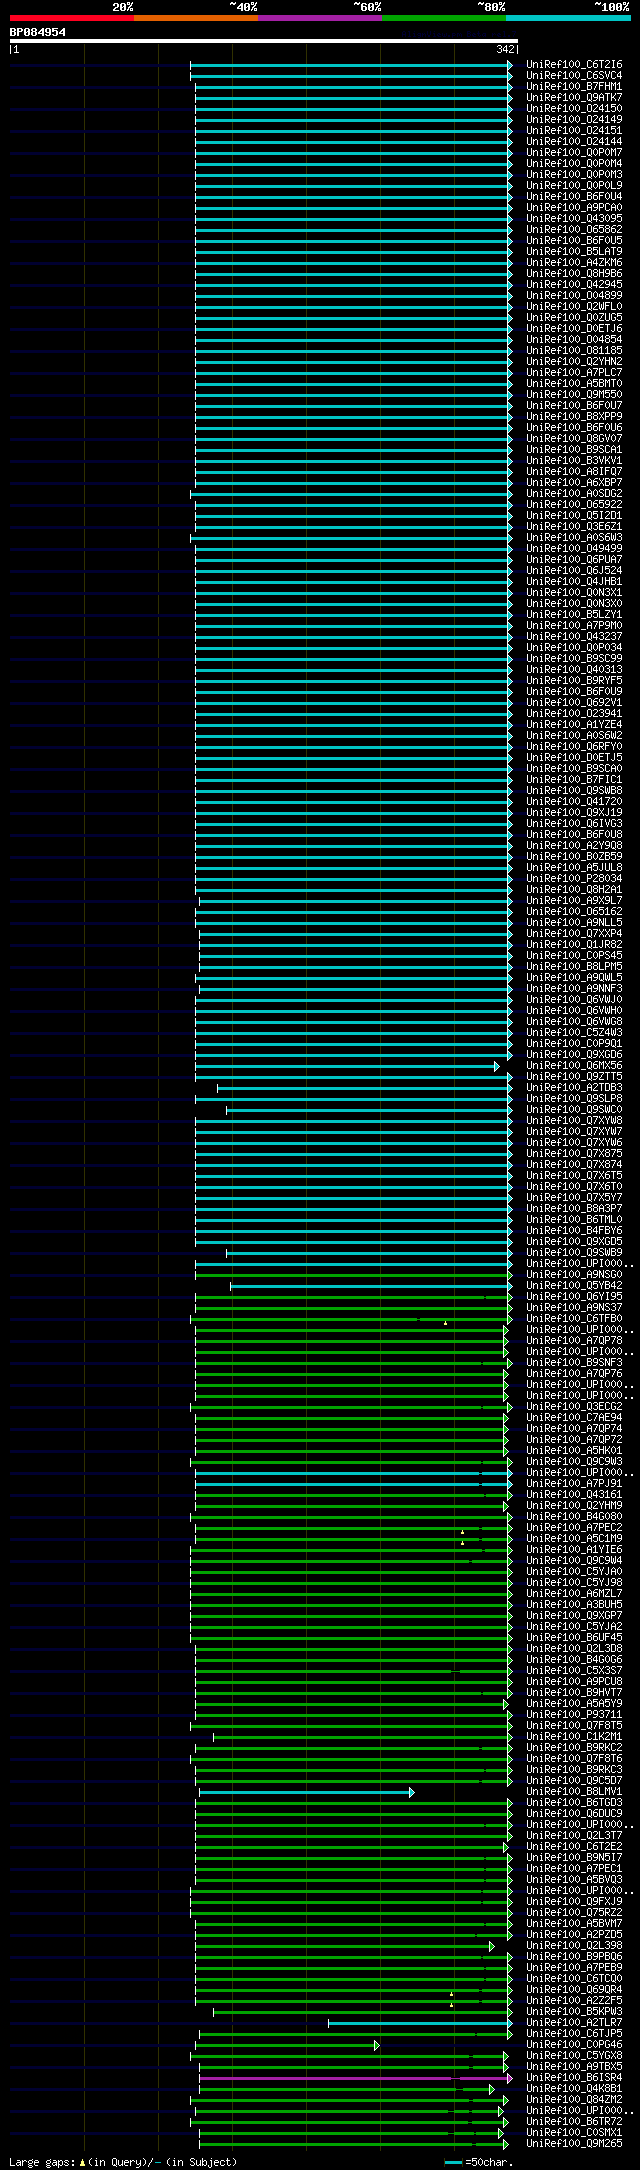The image size is (640, 2170).
Task: Select the UniRef100_Q2WFL0 label
Action: click(574, 307)
